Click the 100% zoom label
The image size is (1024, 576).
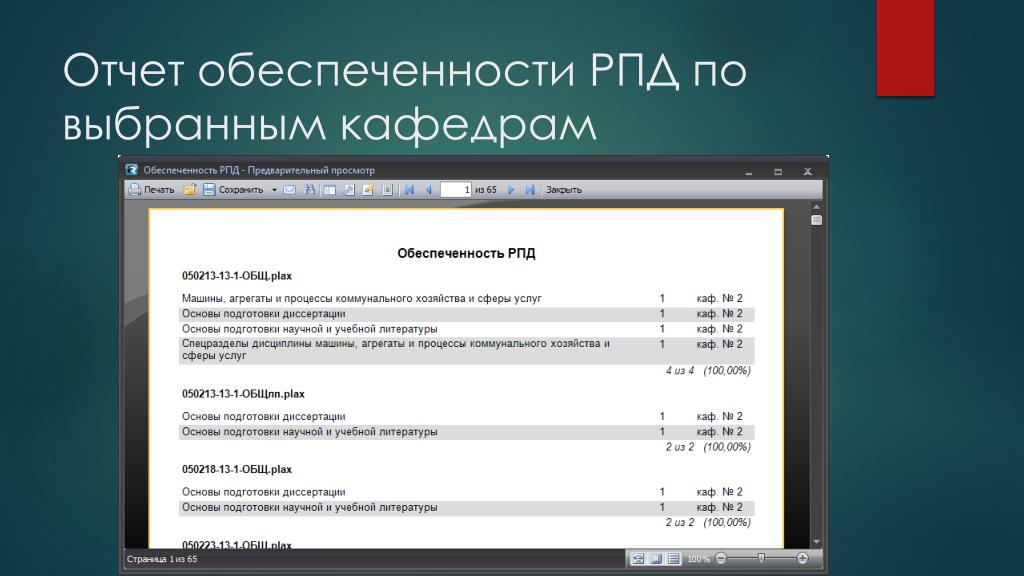click(x=698, y=559)
